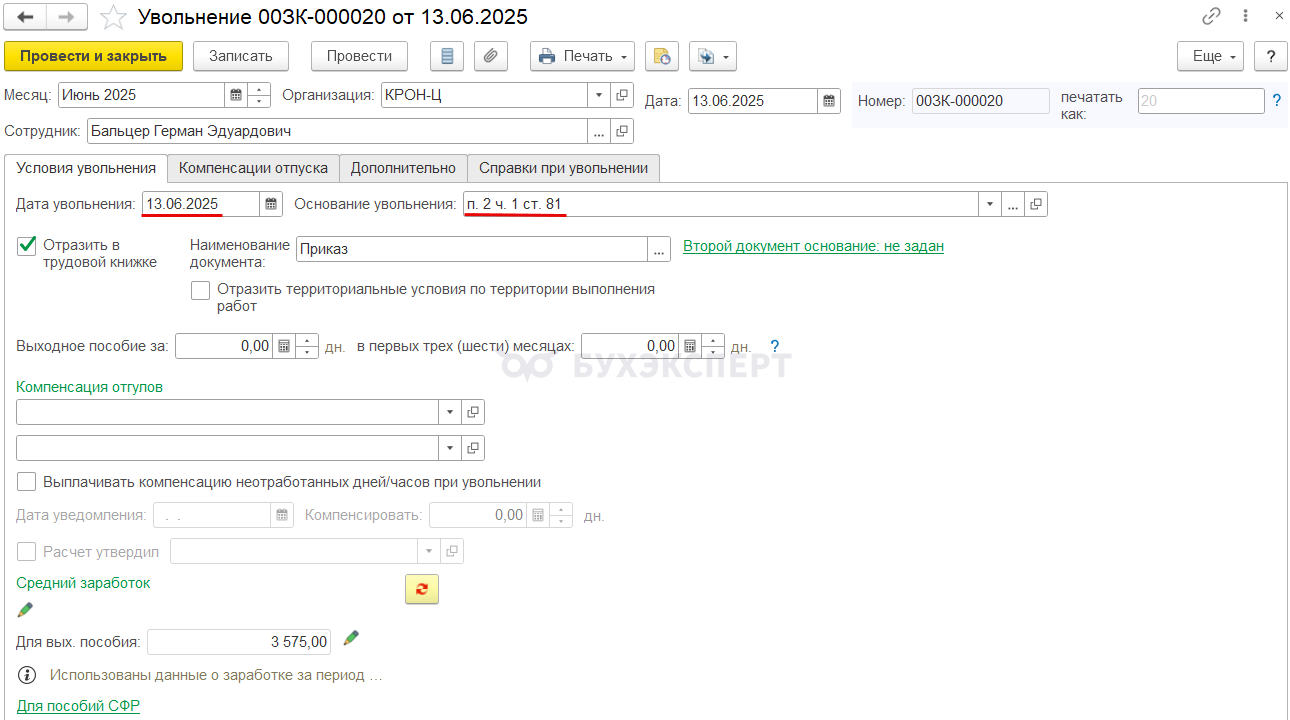The image size is (1290, 720).
Task: Open calendar for Дата увольнения
Action: 271,204
